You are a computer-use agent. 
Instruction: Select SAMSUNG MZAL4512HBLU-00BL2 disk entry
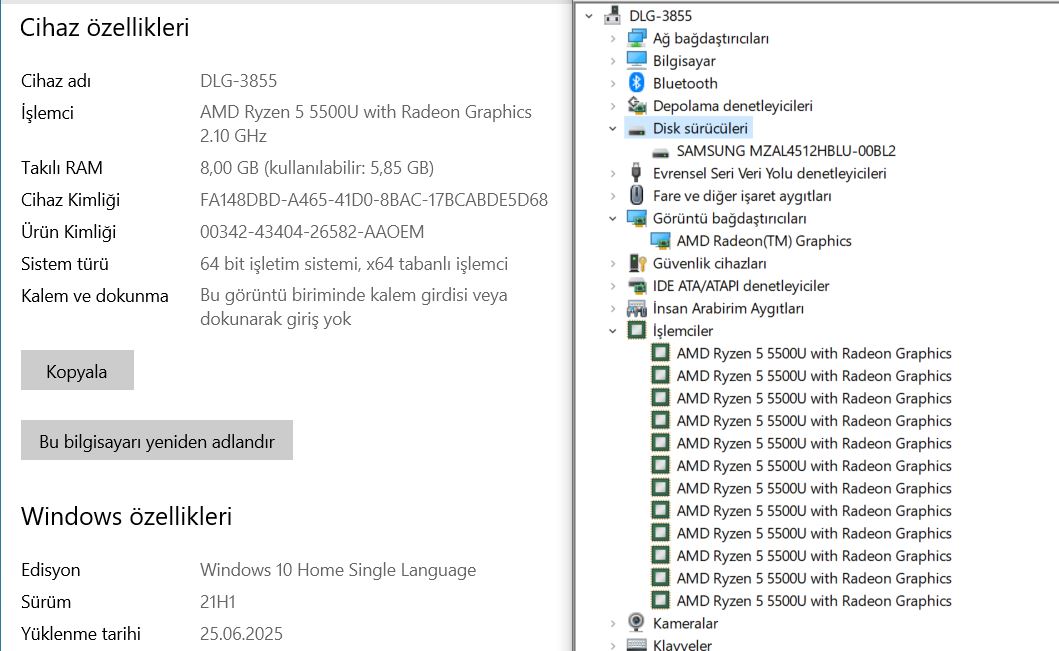tap(786, 151)
